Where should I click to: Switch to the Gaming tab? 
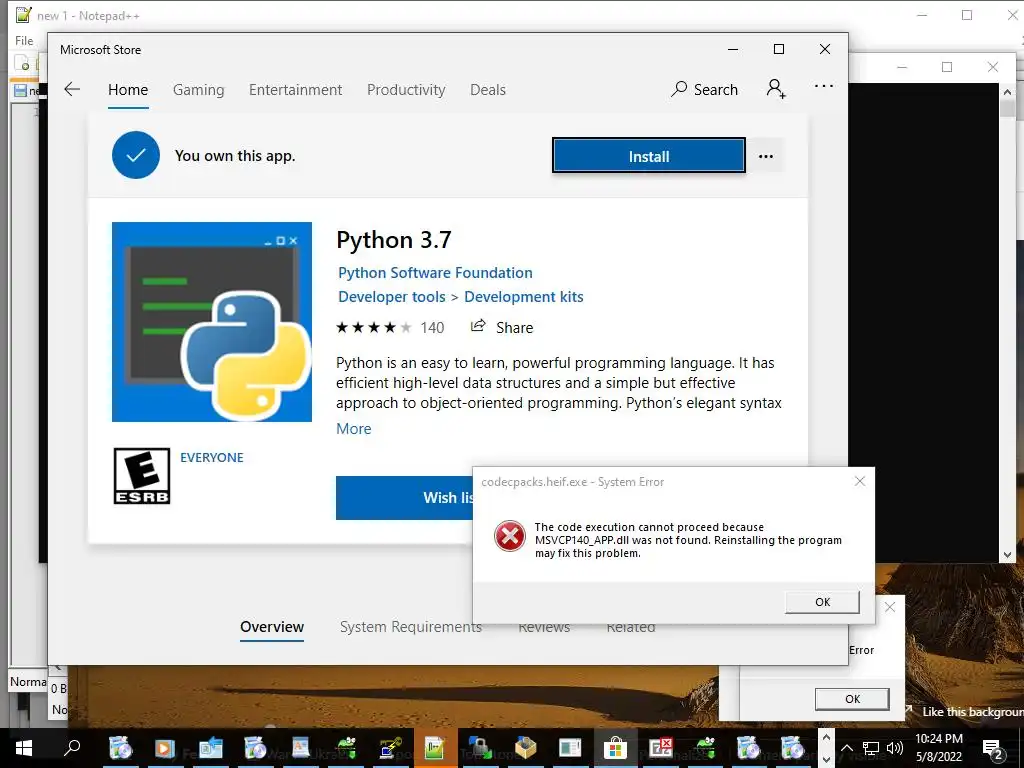point(199,90)
